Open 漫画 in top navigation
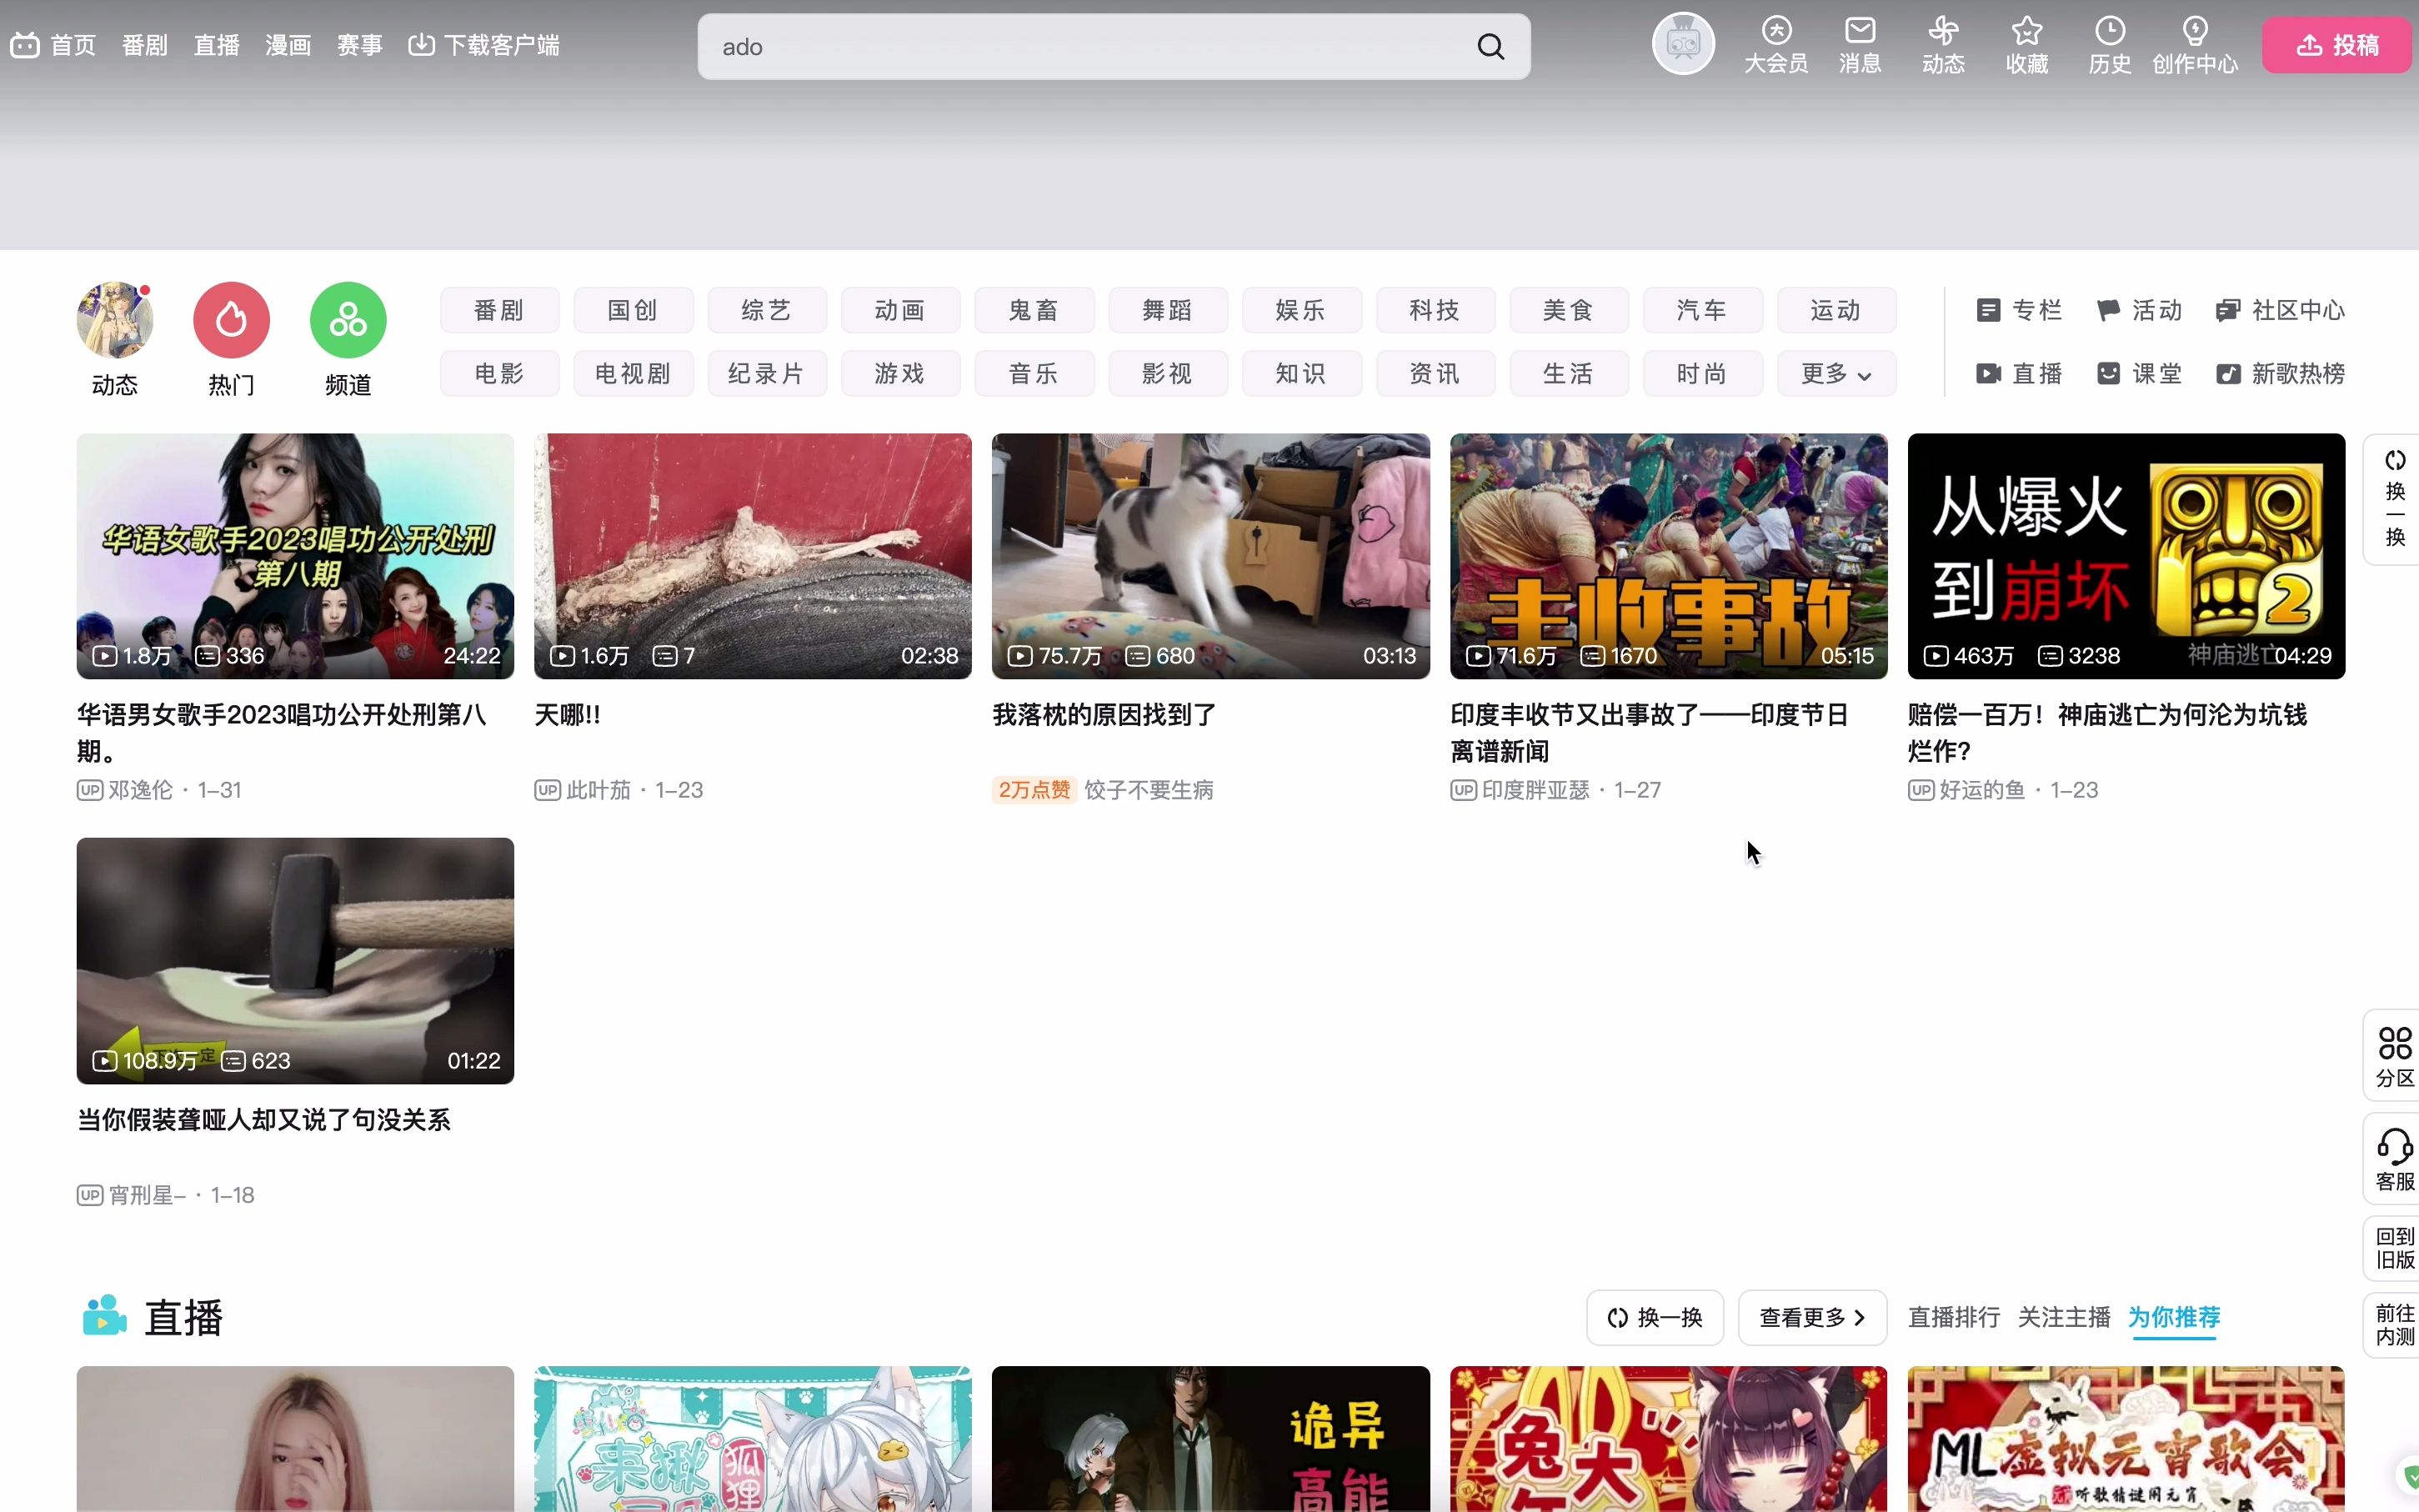2419x1512 pixels. click(288, 45)
